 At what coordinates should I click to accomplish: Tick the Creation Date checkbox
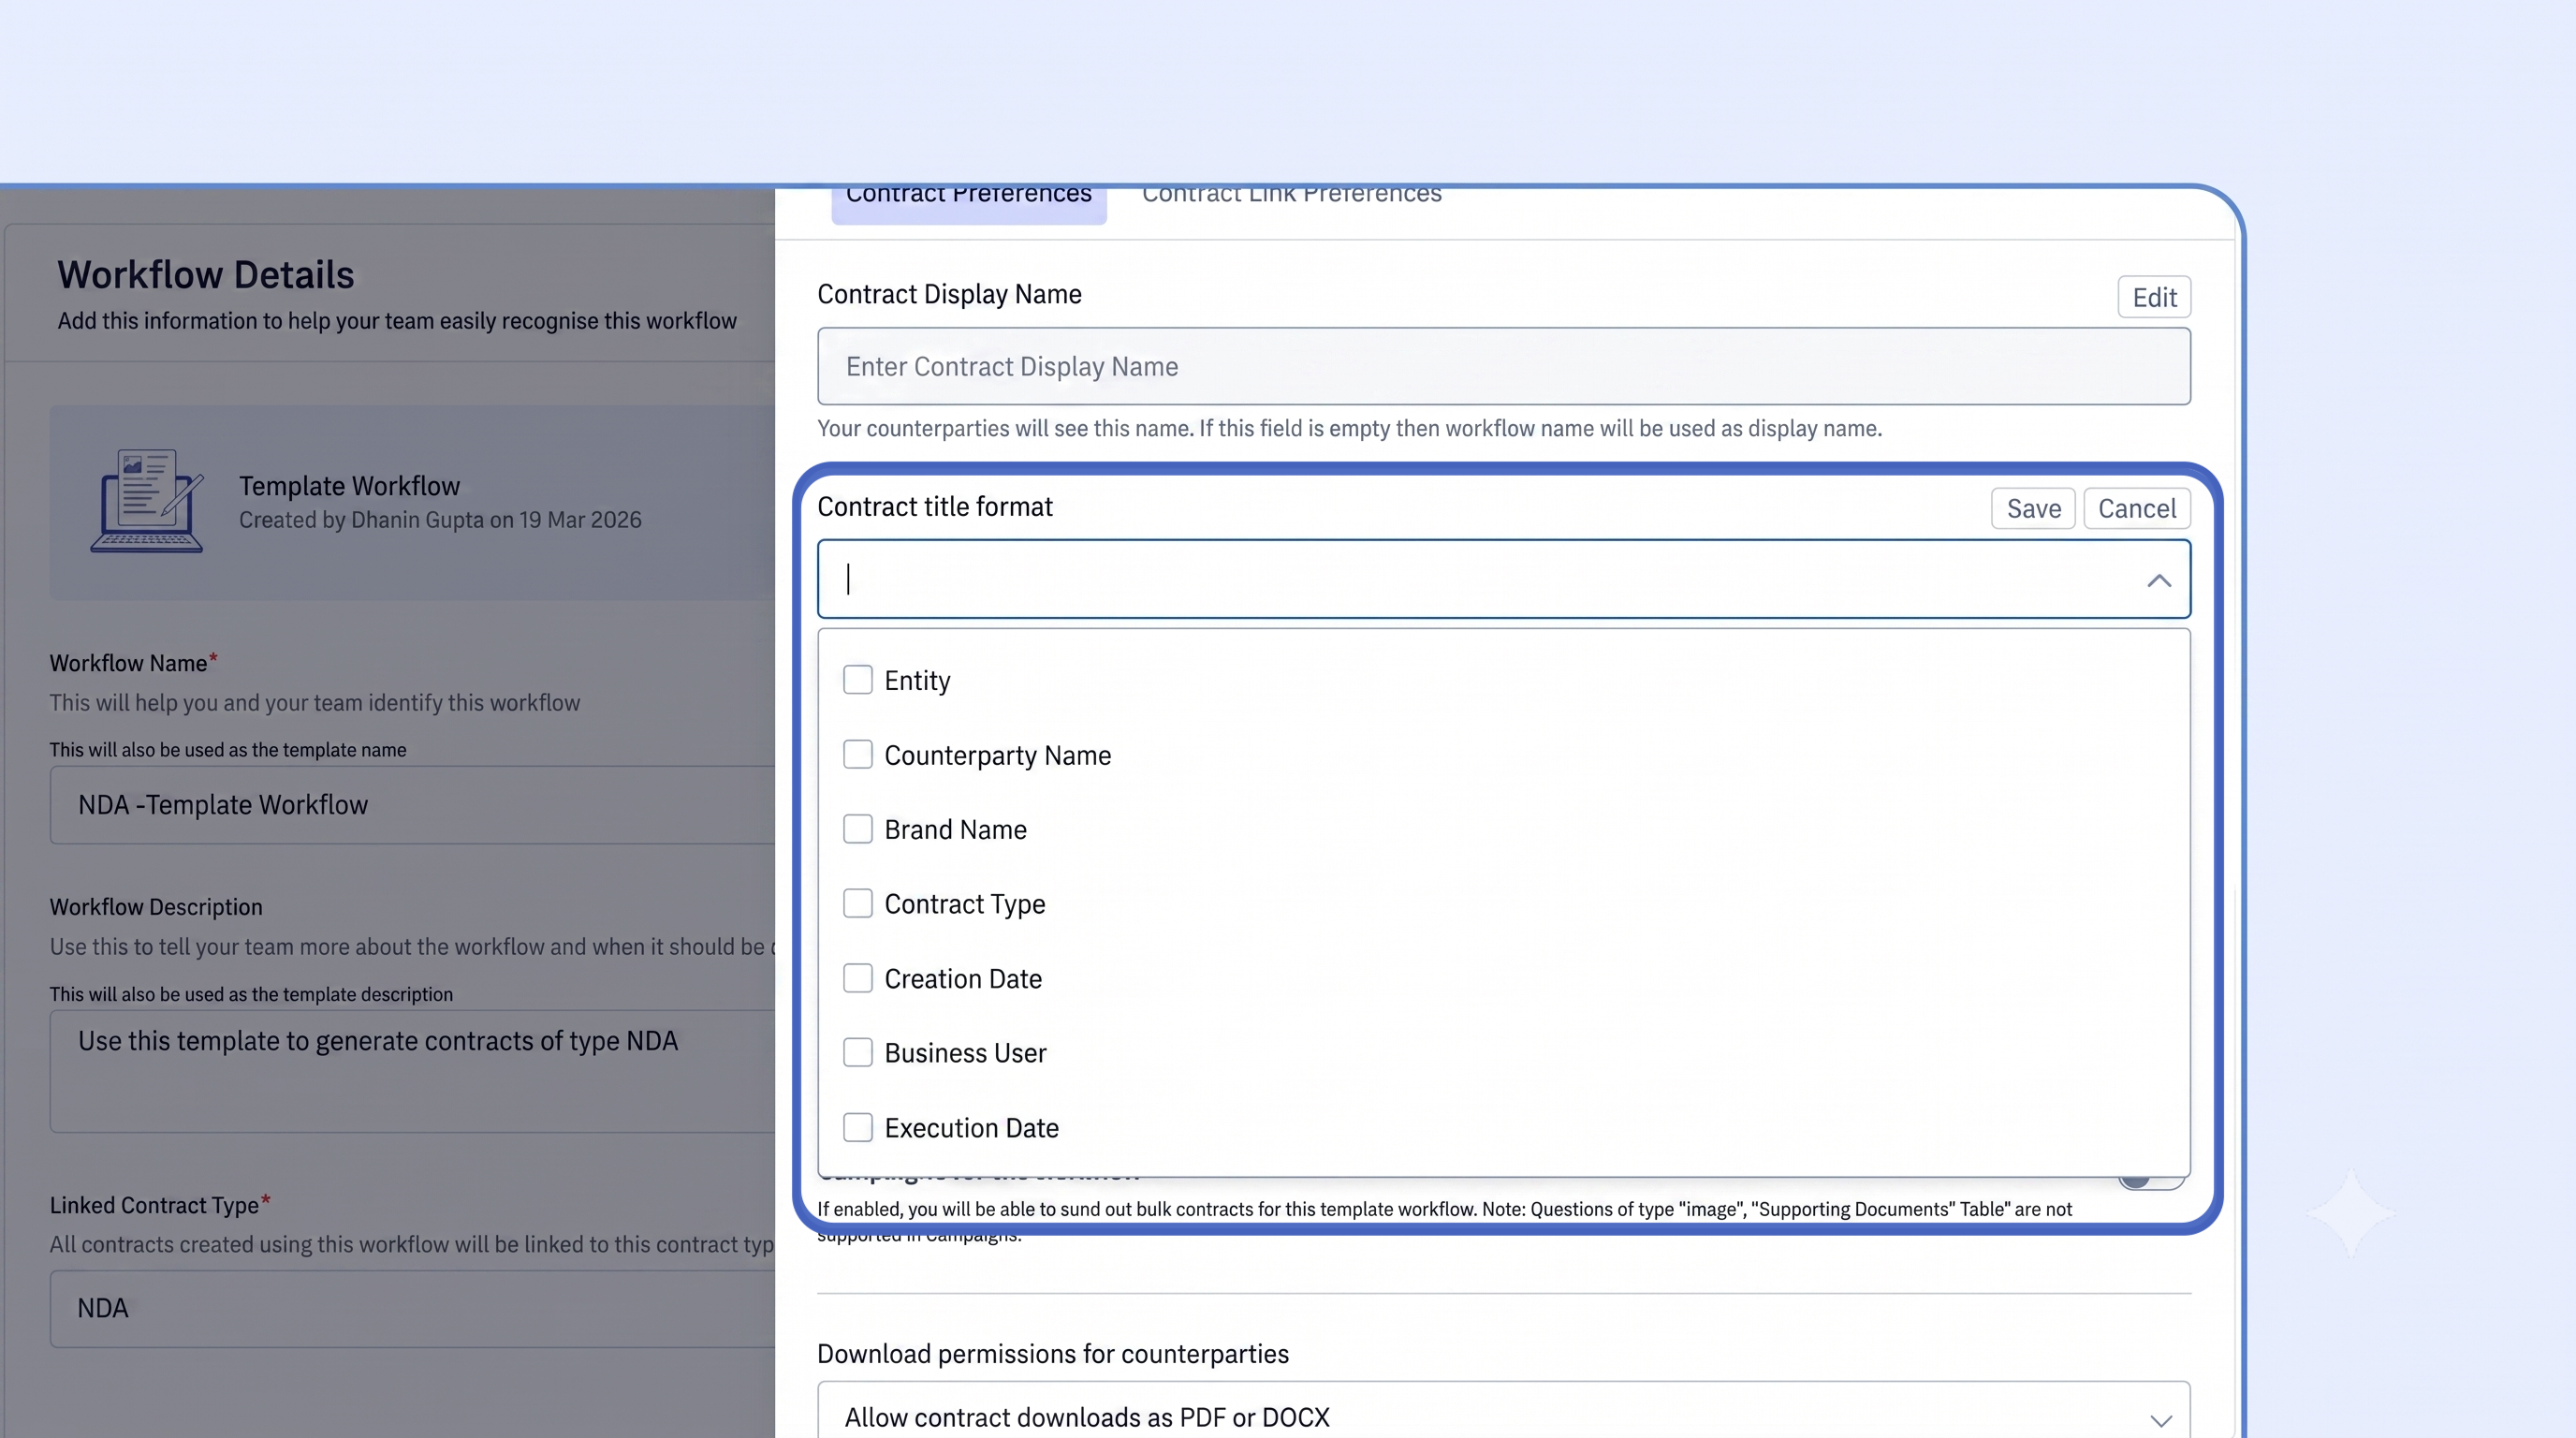coord(857,978)
